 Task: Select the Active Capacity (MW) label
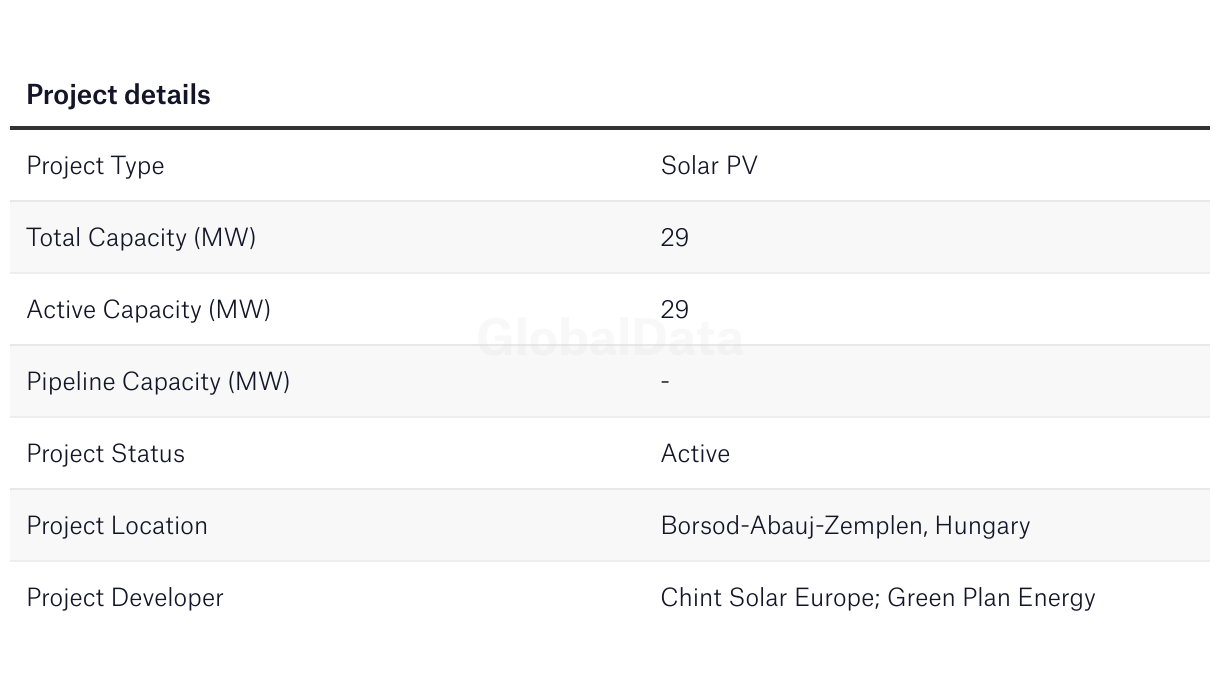tap(148, 310)
